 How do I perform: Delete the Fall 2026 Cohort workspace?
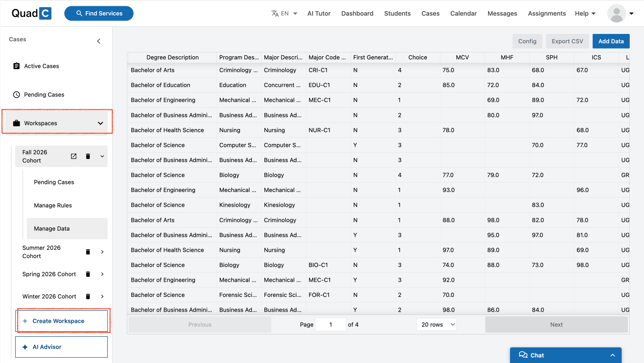pyautogui.click(x=88, y=156)
